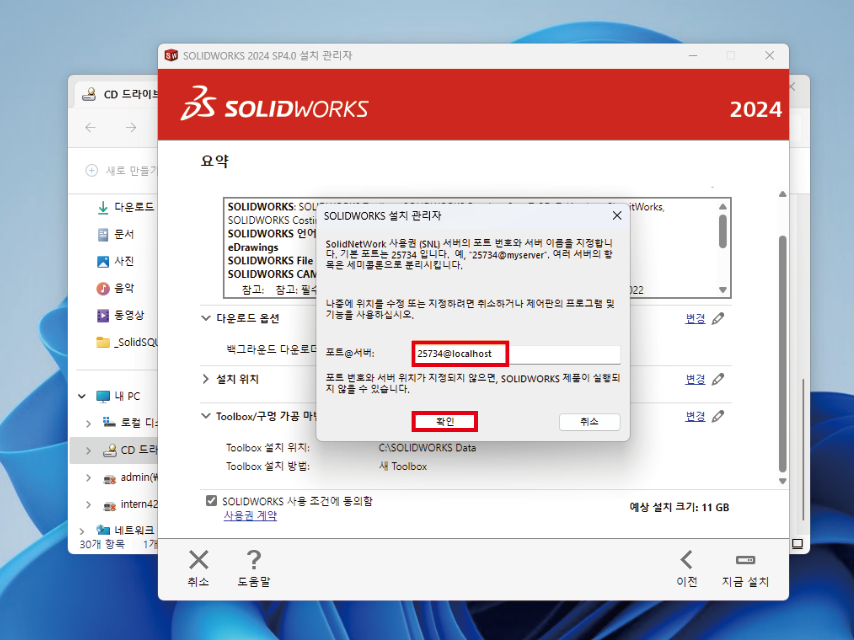Click C:\SOLIDWORKS Data path text
854x640 pixels.
427,448
